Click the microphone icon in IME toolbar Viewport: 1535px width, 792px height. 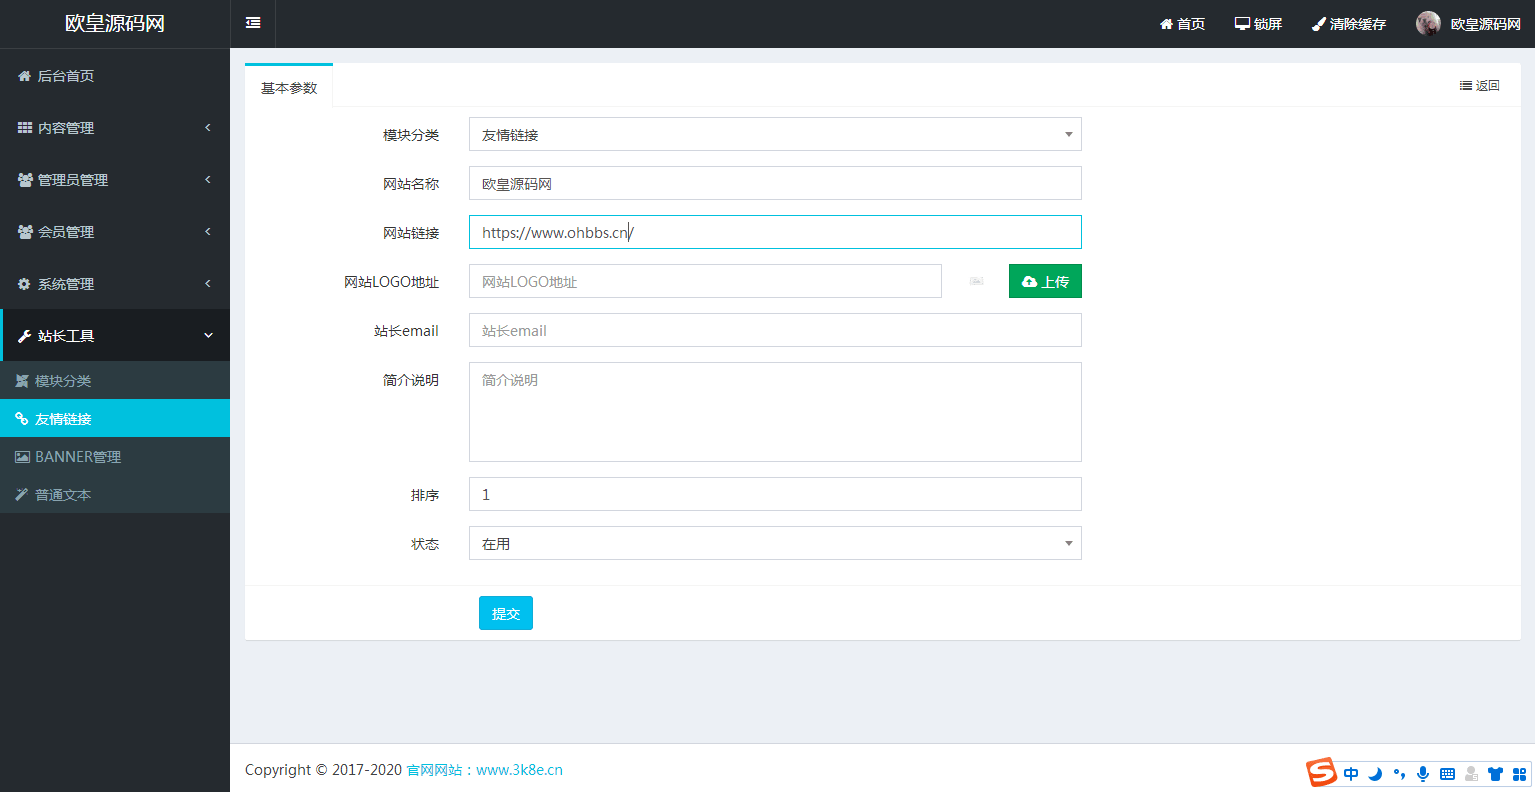tap(1423, 774)
